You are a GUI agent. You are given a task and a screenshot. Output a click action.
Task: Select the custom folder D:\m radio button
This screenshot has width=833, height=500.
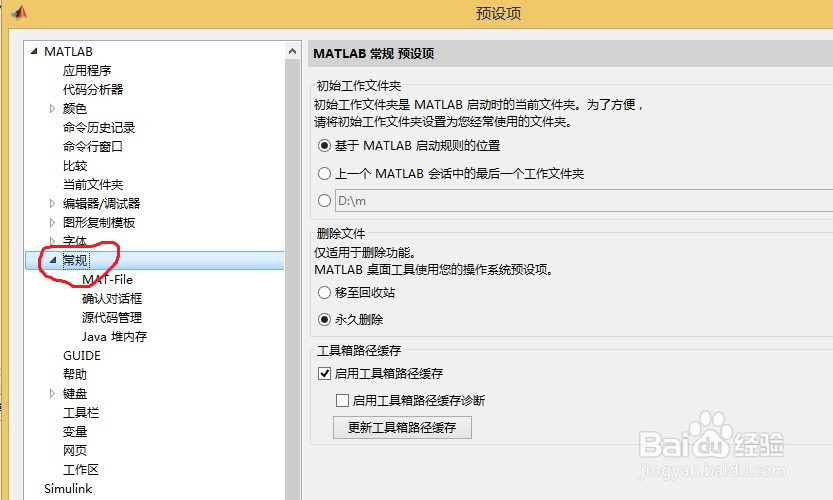[324, 201]
